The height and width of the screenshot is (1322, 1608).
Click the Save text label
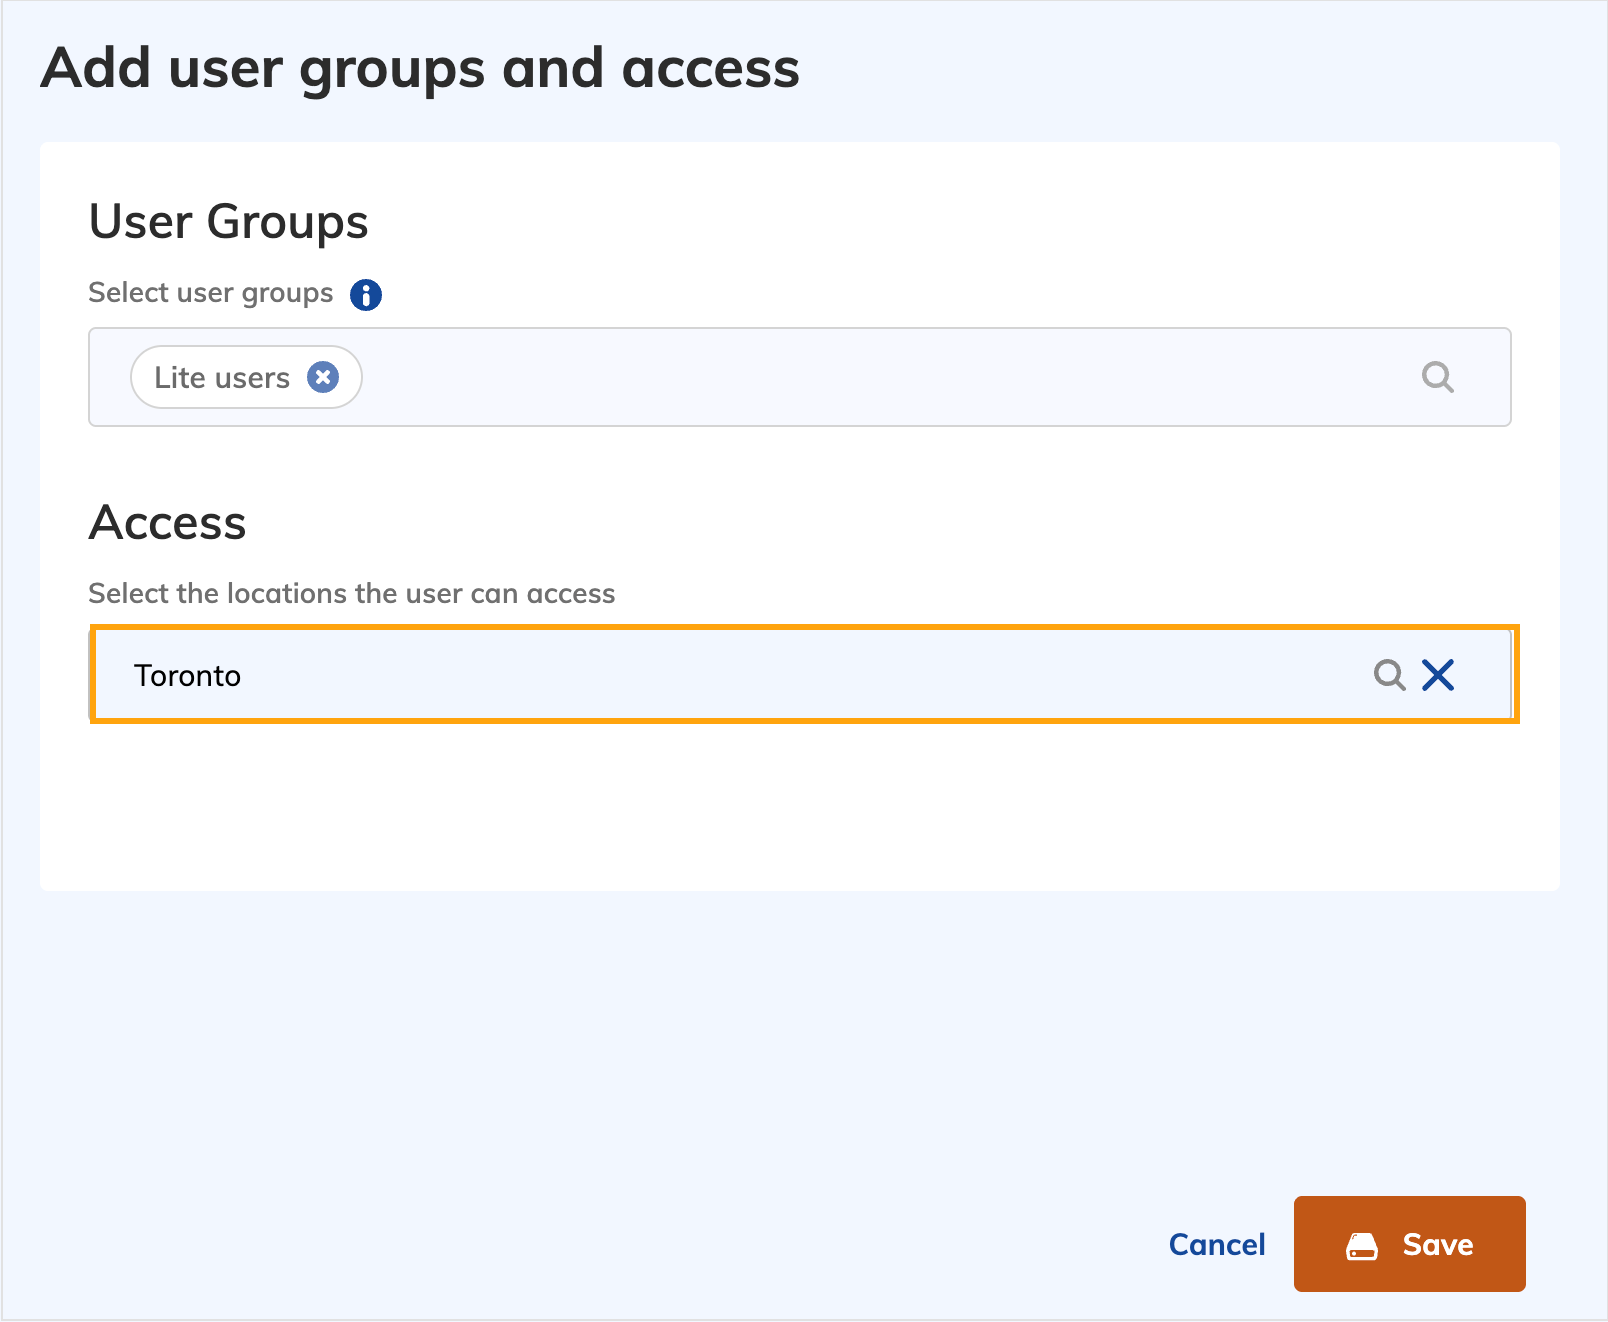pyautogui.click(x=1437, y=1245)
